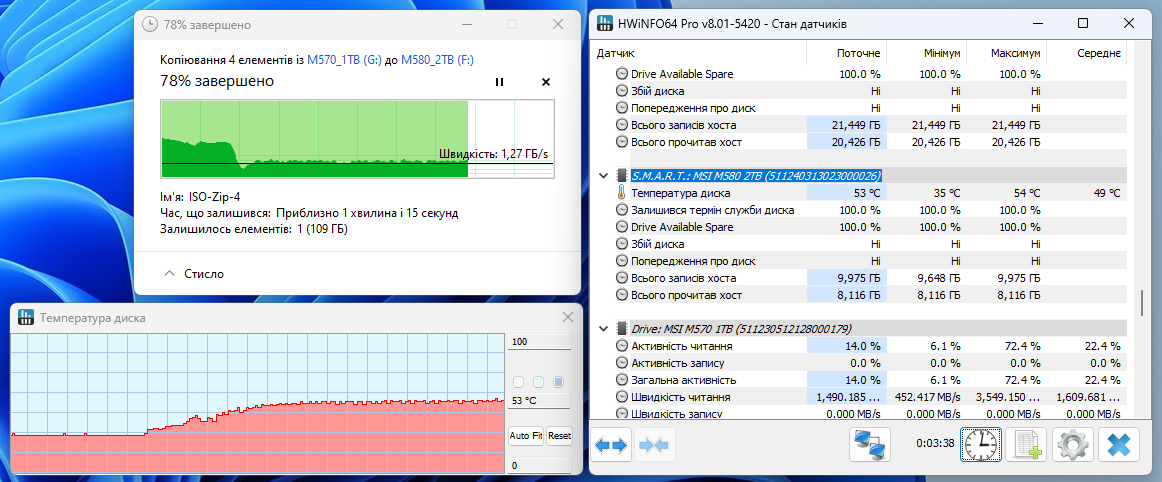Collapse the Drive MSI M570 1TB section
This screenshot has height=482, width=1162.
[603, 329]
